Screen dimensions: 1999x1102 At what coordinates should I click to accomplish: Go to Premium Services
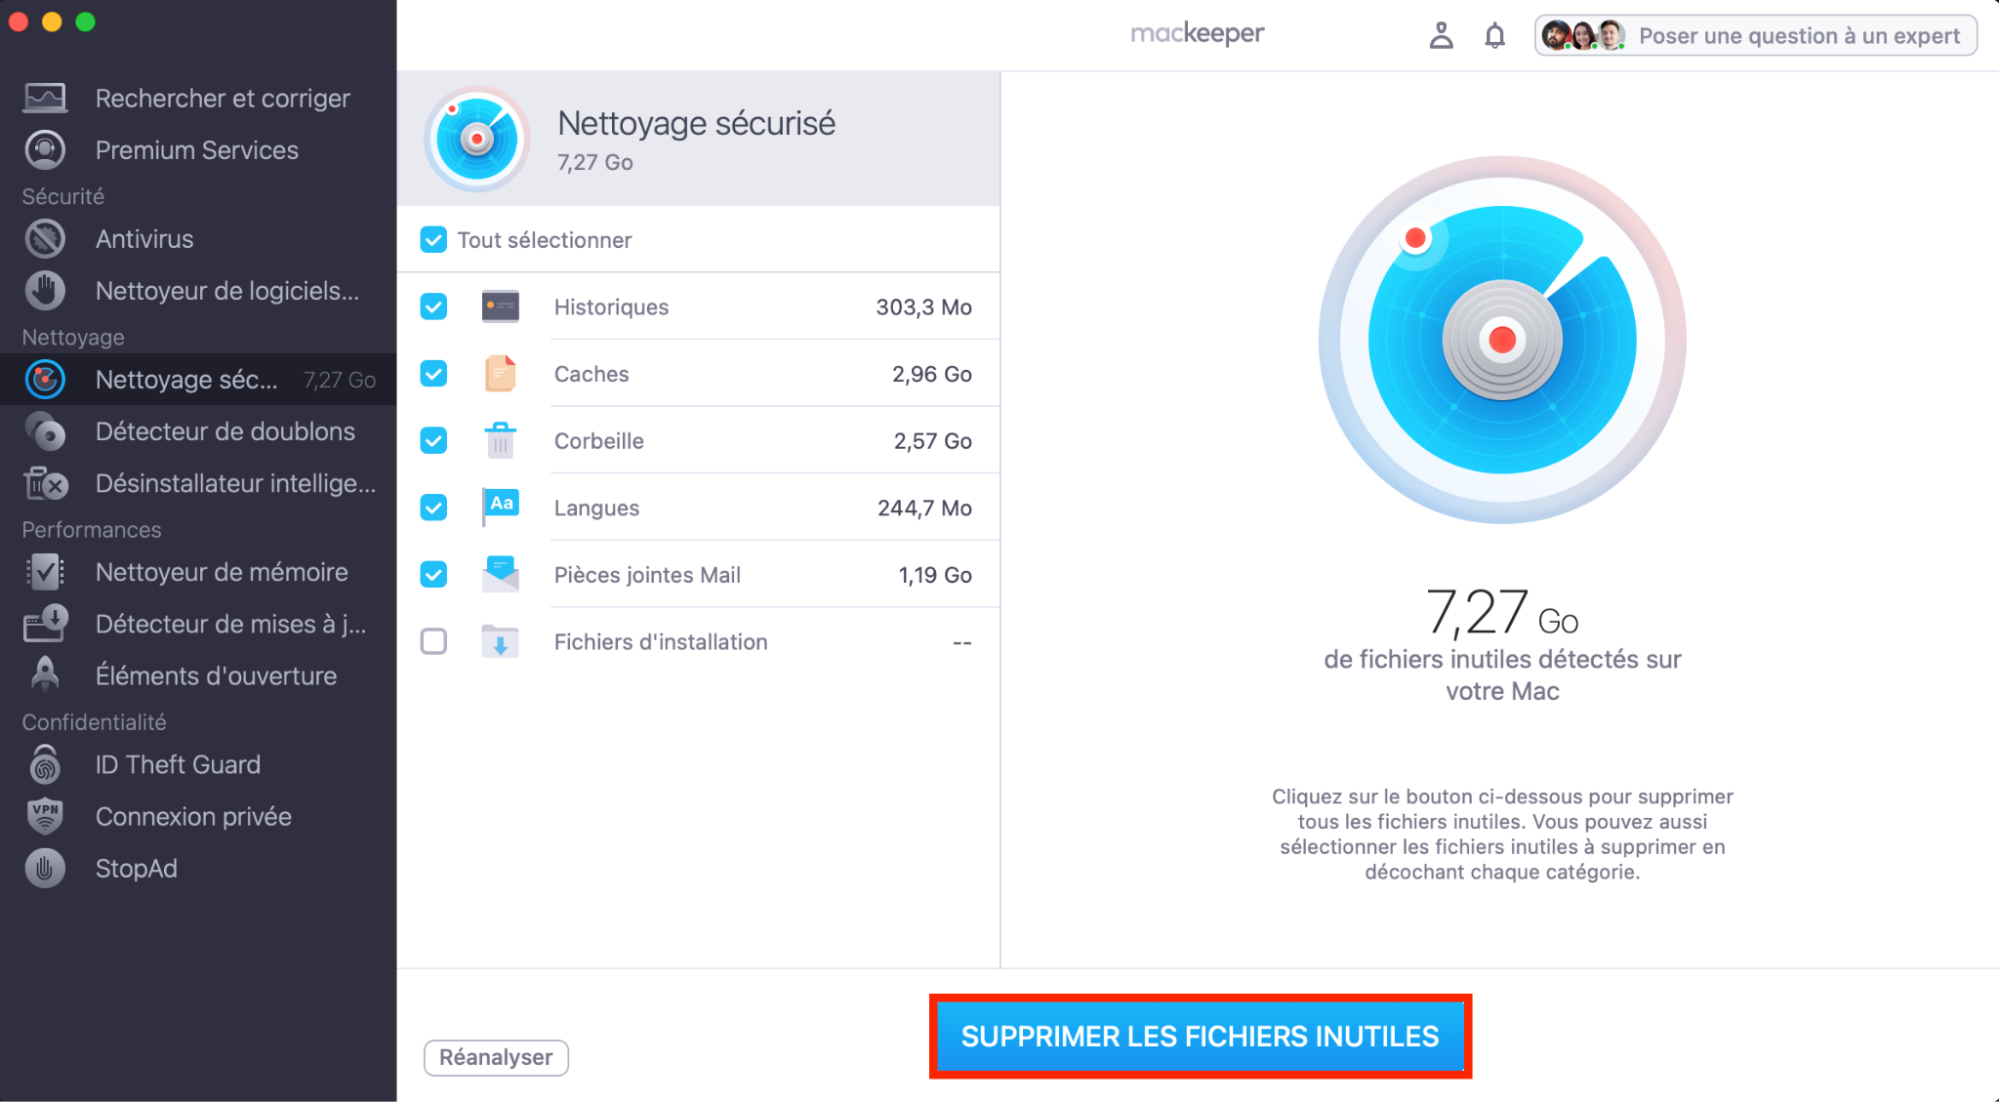coord(198,150)
